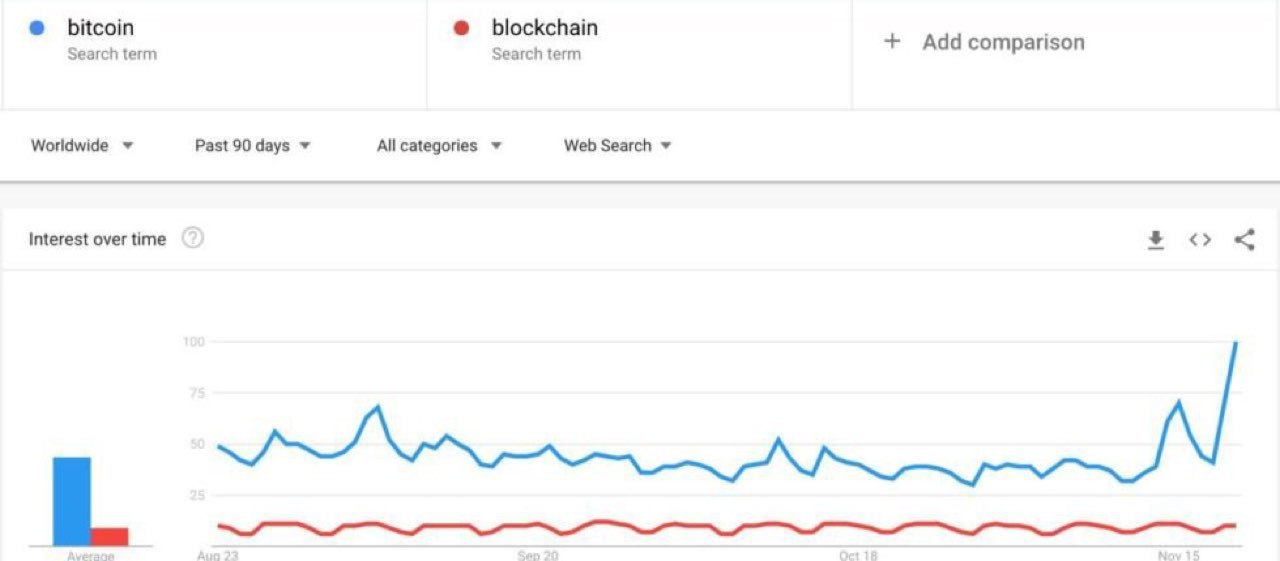
Task: Share the Interest over time chart
Action: pos(1244,240)
